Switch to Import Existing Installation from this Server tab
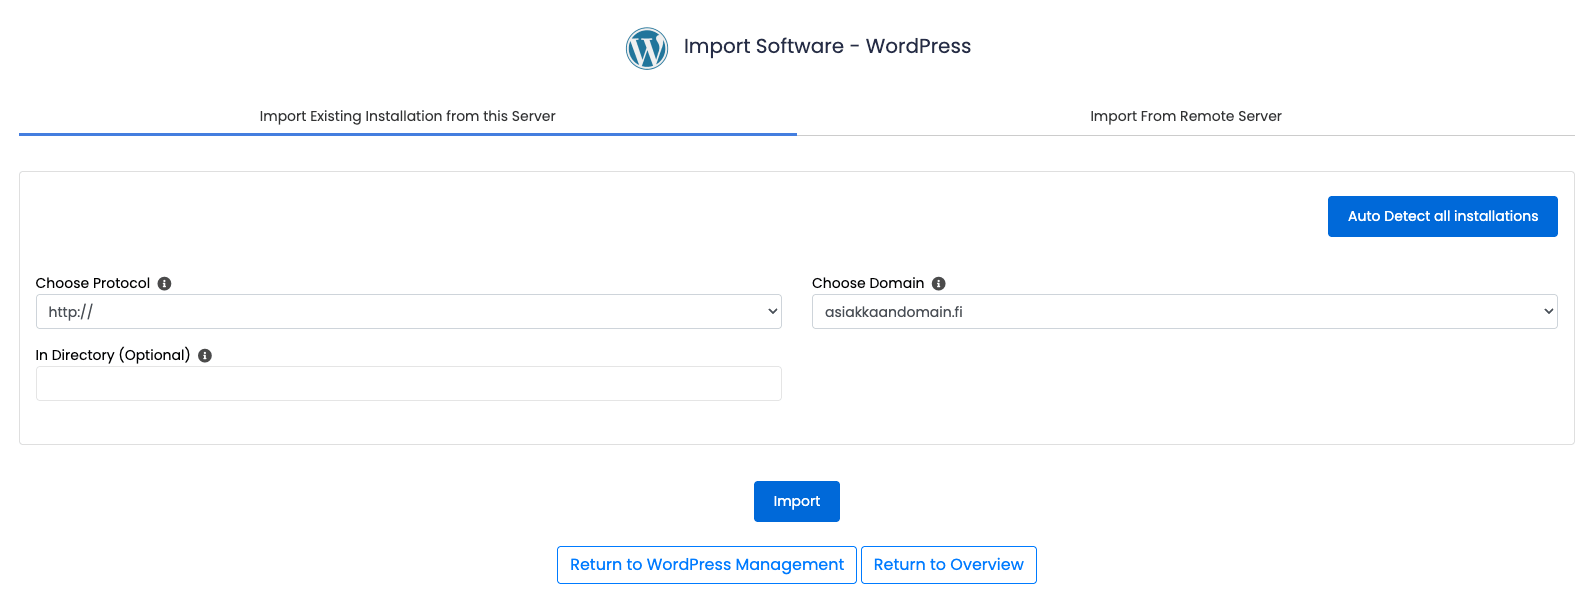The width and height of the screenshot is (1585, 610). 408,116
